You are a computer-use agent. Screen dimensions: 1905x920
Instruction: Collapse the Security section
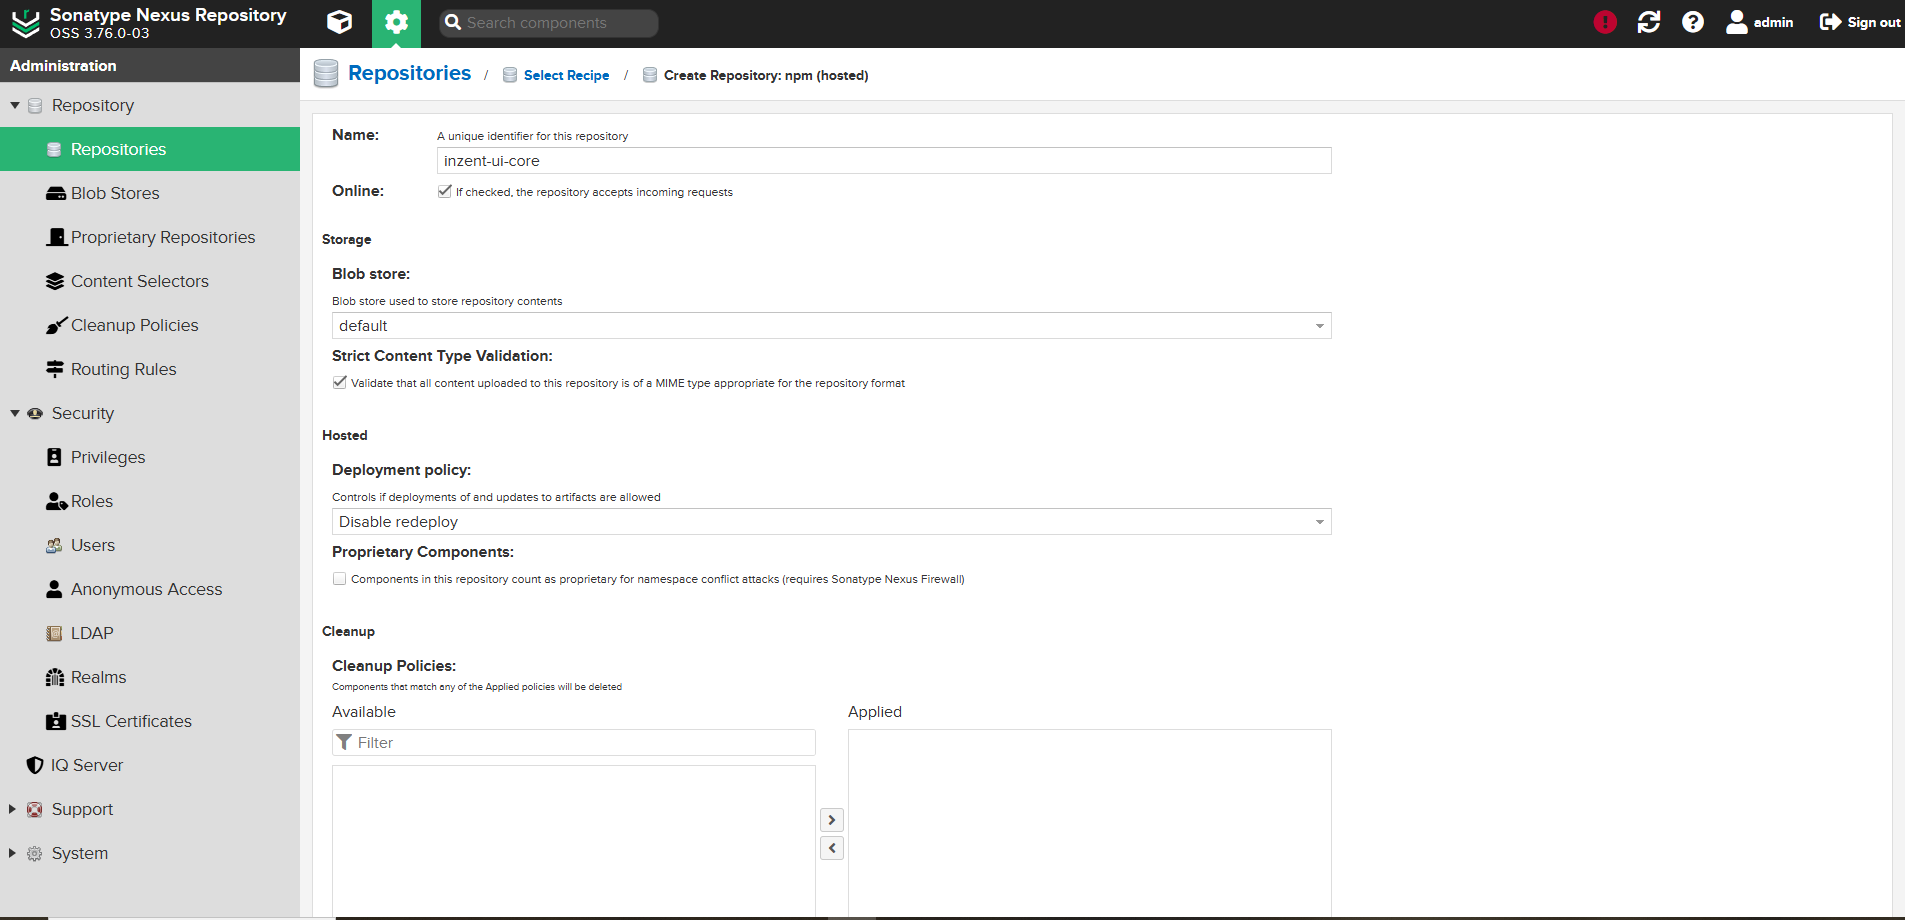13,413
